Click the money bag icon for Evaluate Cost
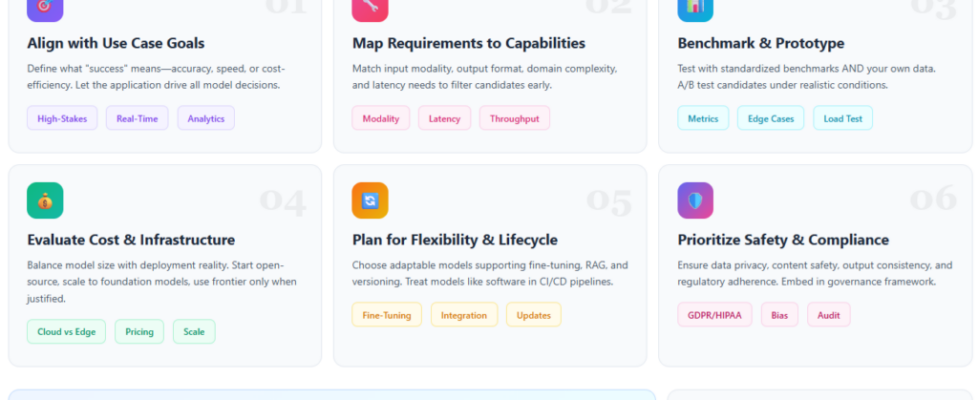 pos(45,200)
